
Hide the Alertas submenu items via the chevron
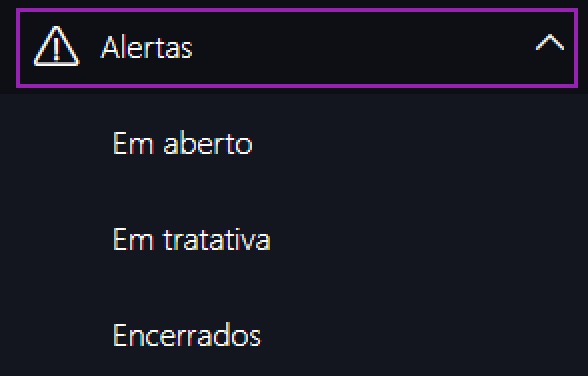549,42
